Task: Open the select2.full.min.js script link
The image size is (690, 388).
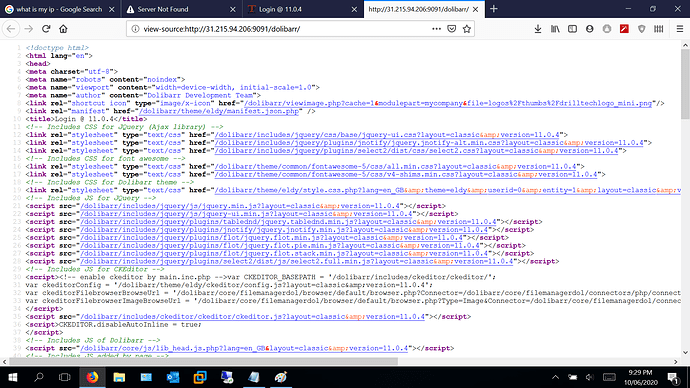Action: 297,262
